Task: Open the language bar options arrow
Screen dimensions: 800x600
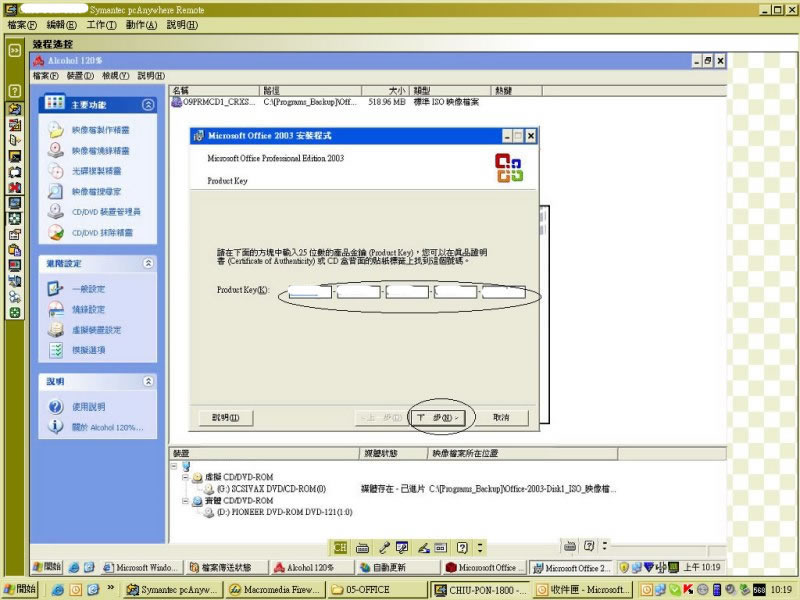Action: coord(480,547)
